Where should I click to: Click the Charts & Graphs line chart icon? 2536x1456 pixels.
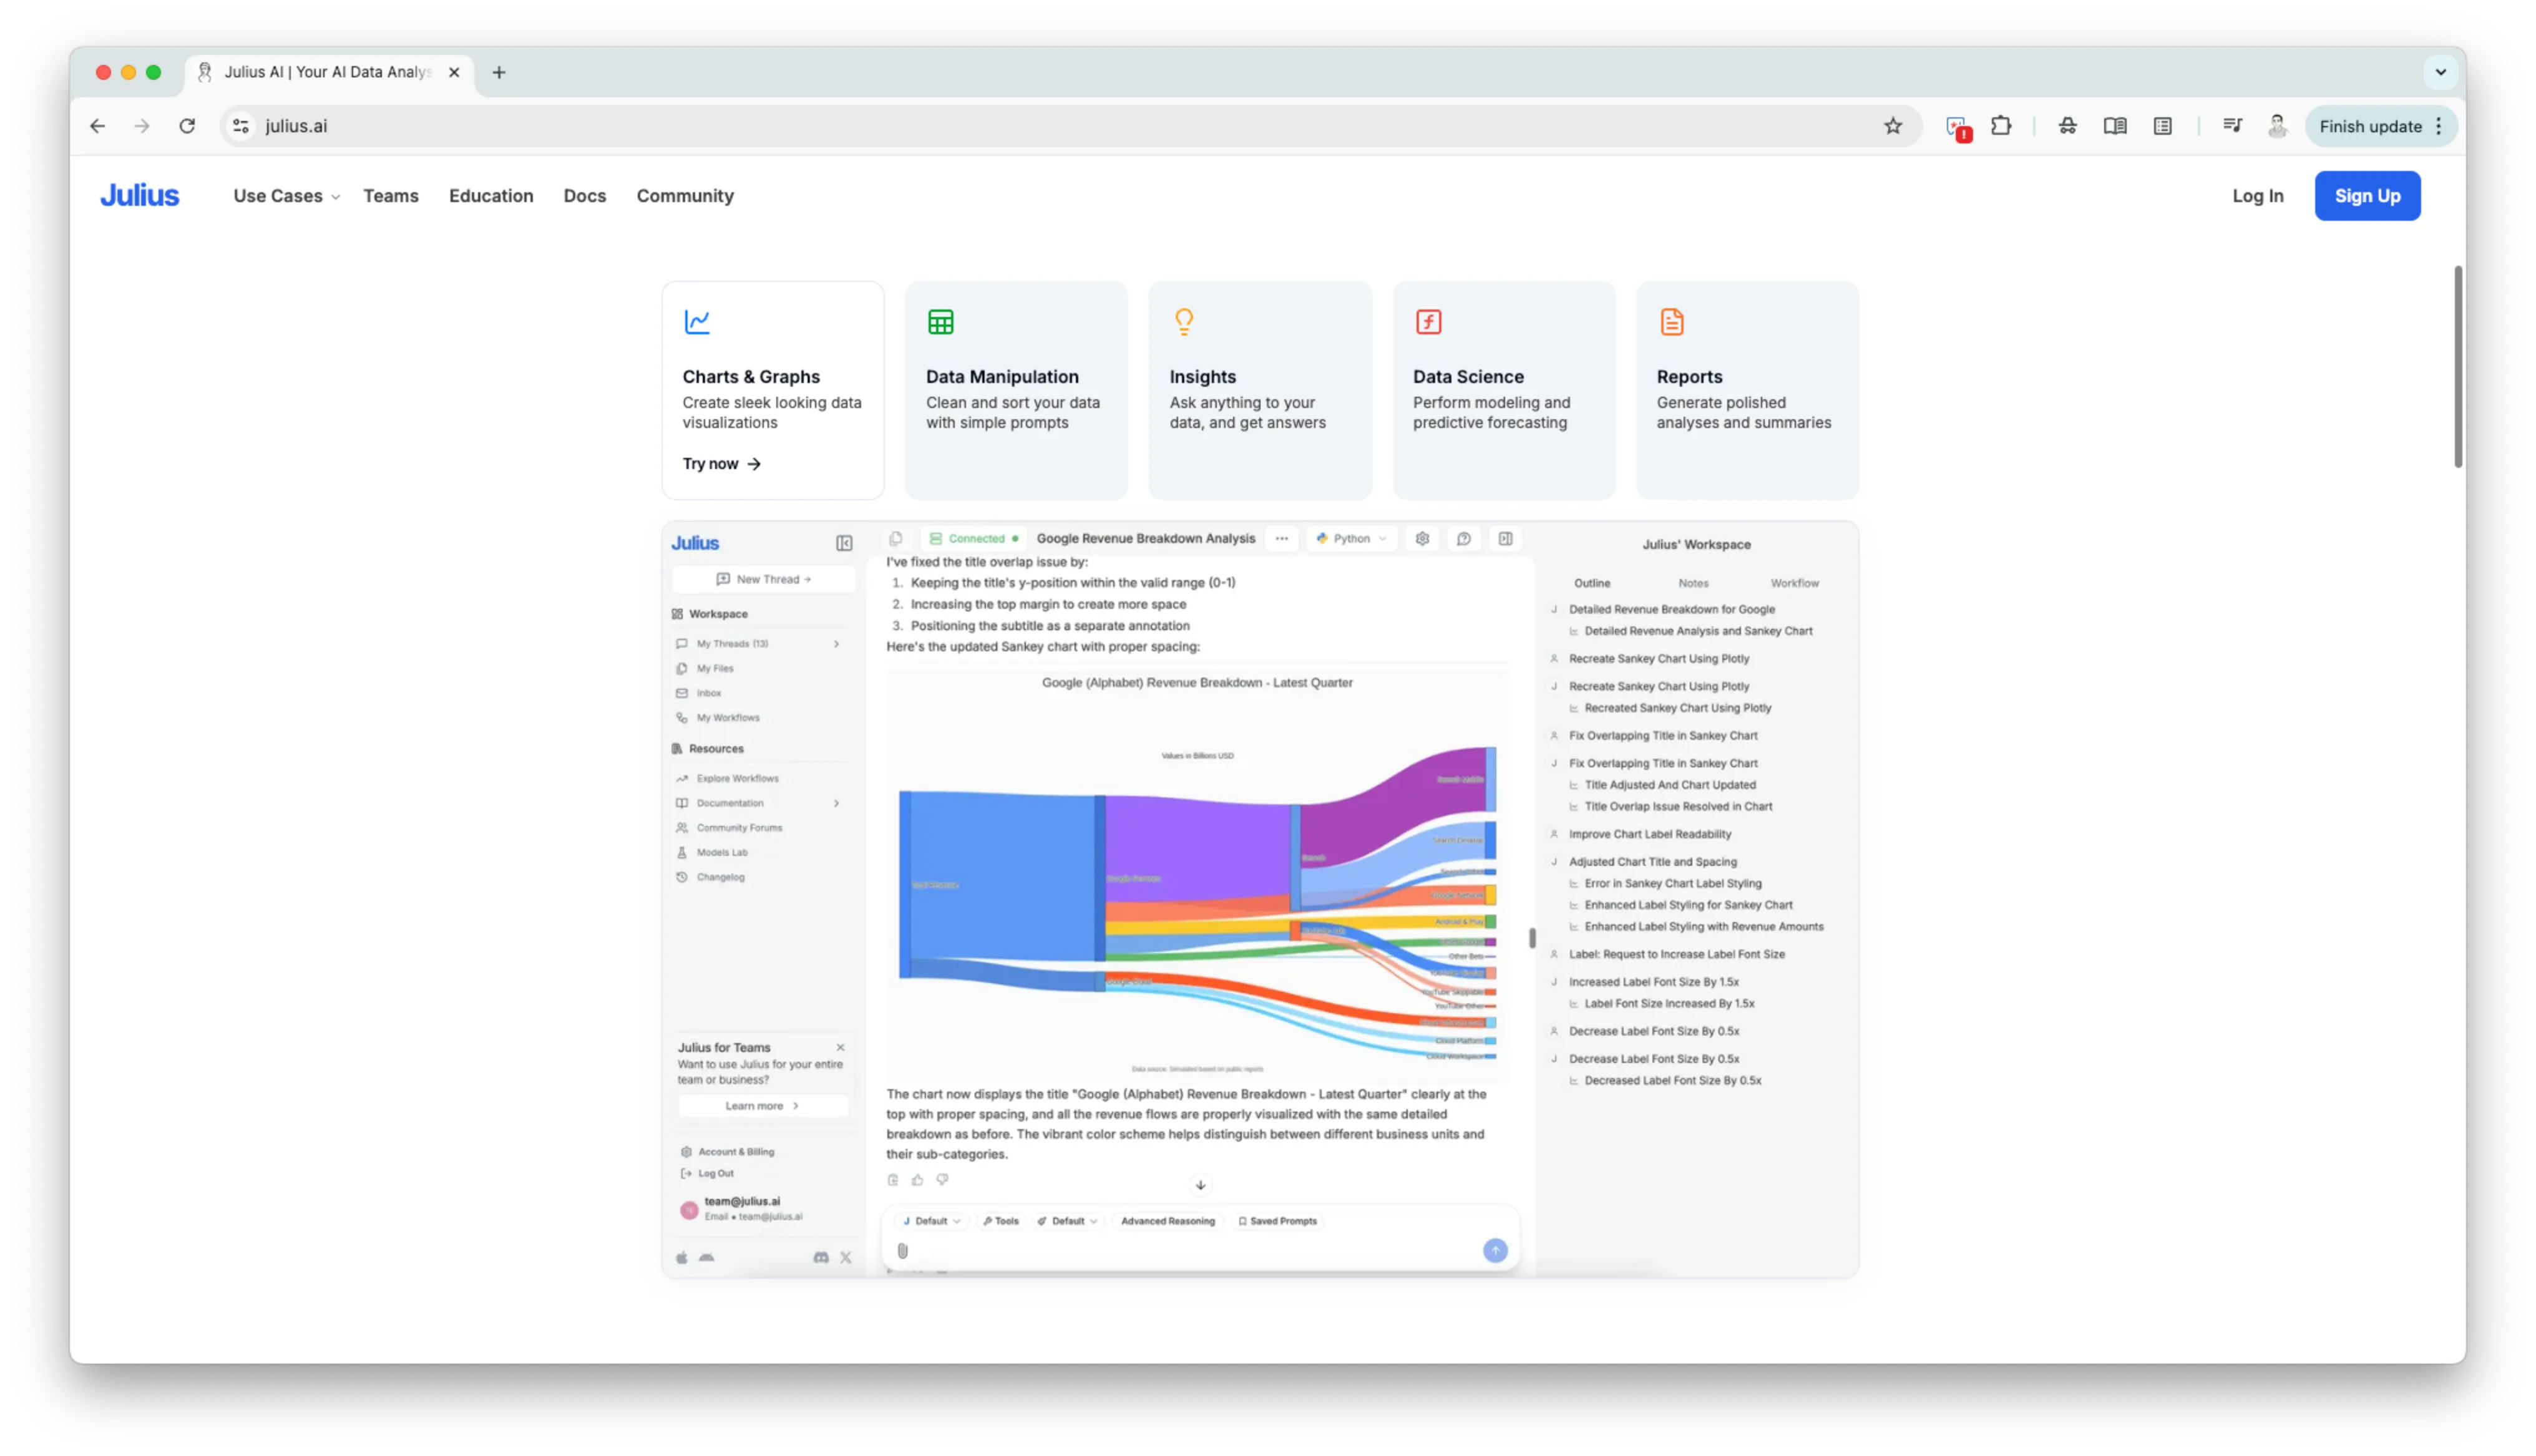(x=697, y=321)
